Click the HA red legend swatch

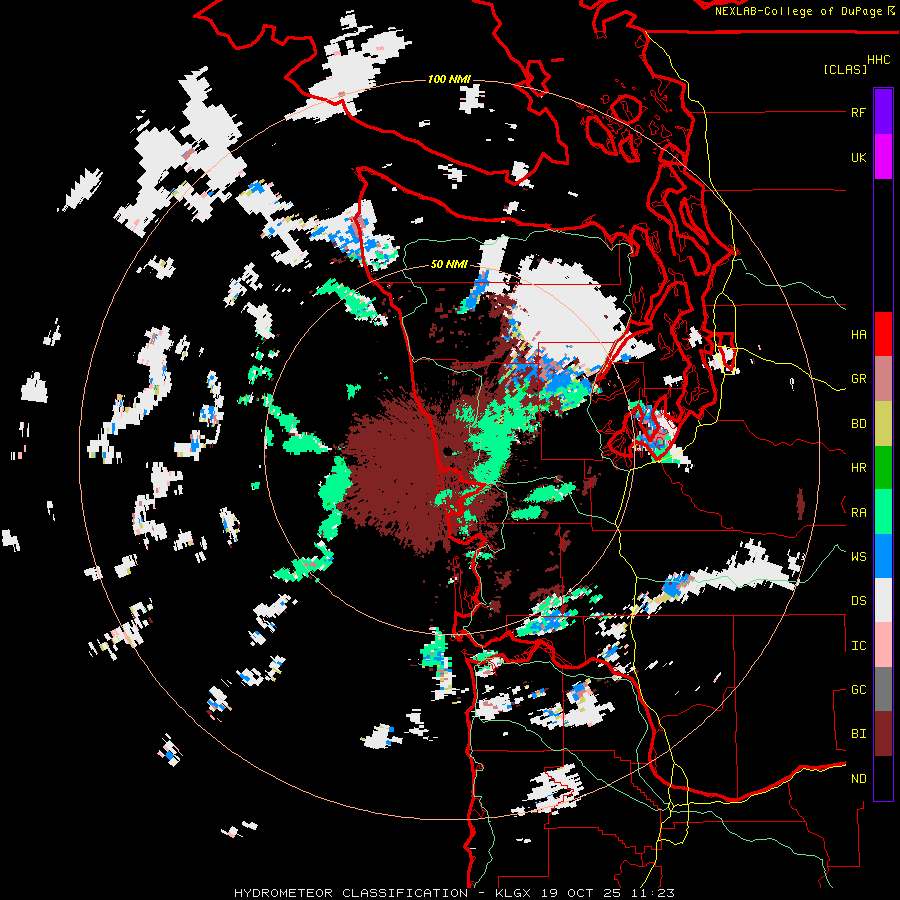[x=883, y=334]
